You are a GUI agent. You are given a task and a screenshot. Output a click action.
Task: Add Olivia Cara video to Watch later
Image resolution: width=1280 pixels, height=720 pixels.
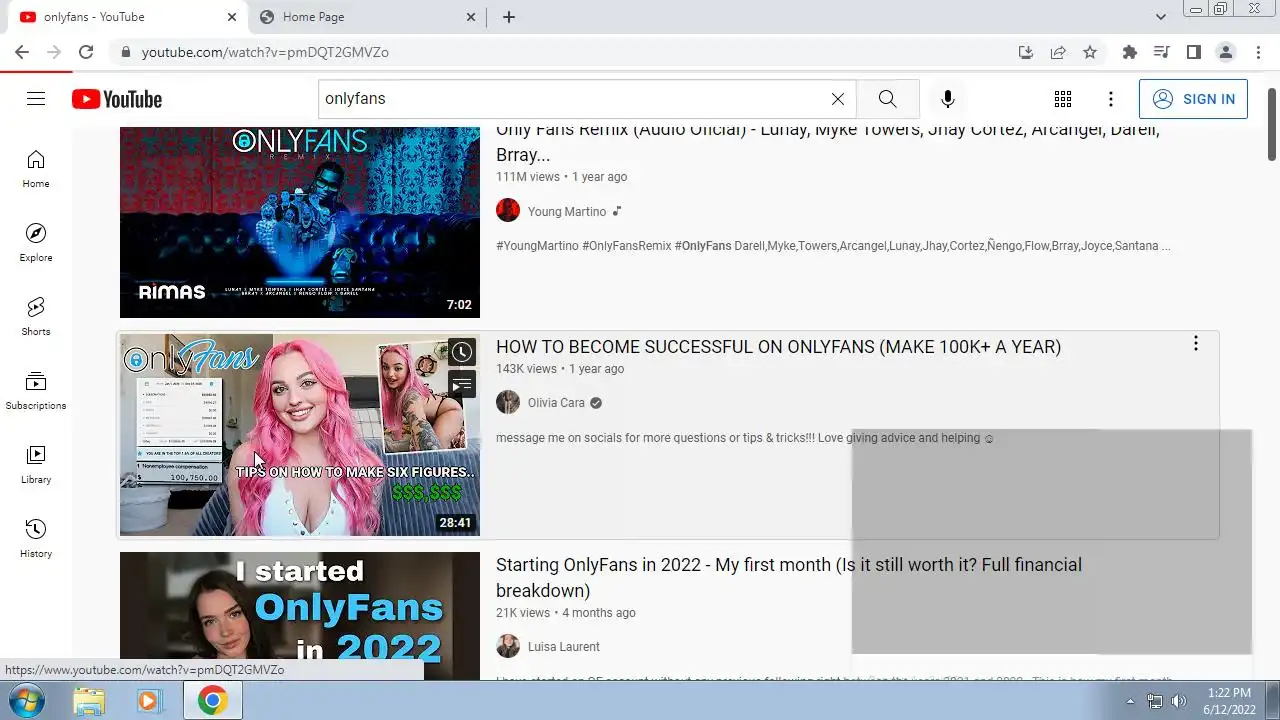pos(461,352)
